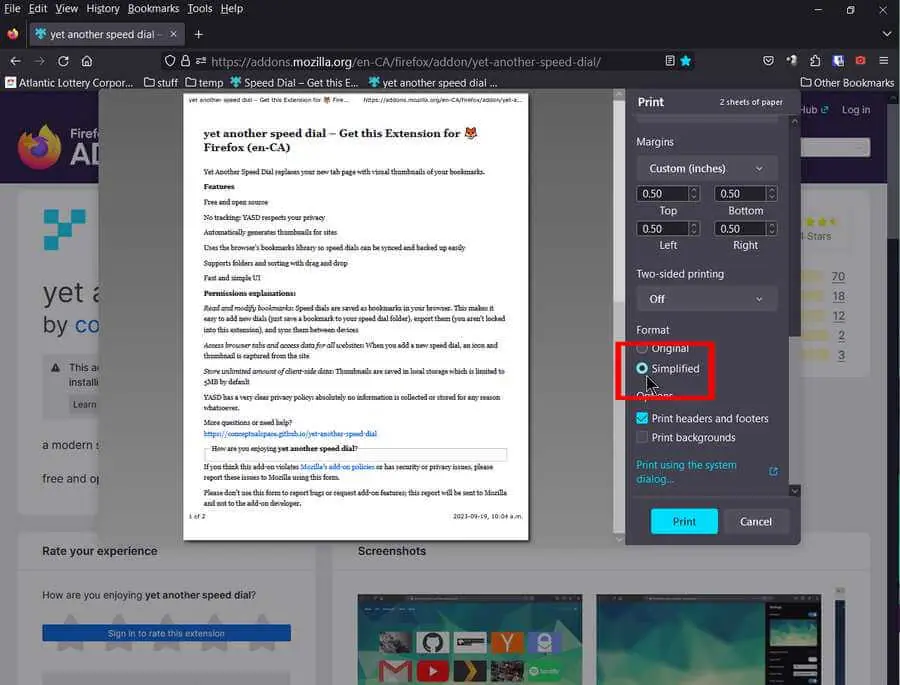This screenshot has width=900, height=685.
Task: Toggle Reader View icon in address bar
Action: pyautogui.click(x=670, y=61)
